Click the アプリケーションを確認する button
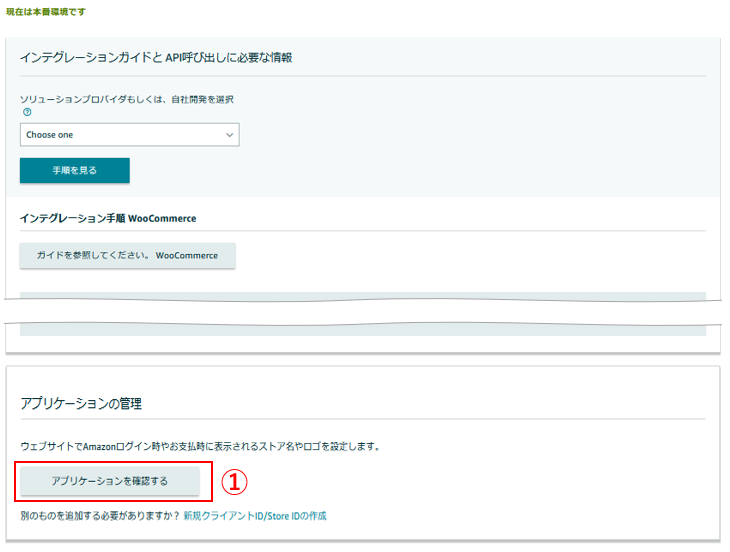Screen dimensions: 730x552 (x=109, y=481)
